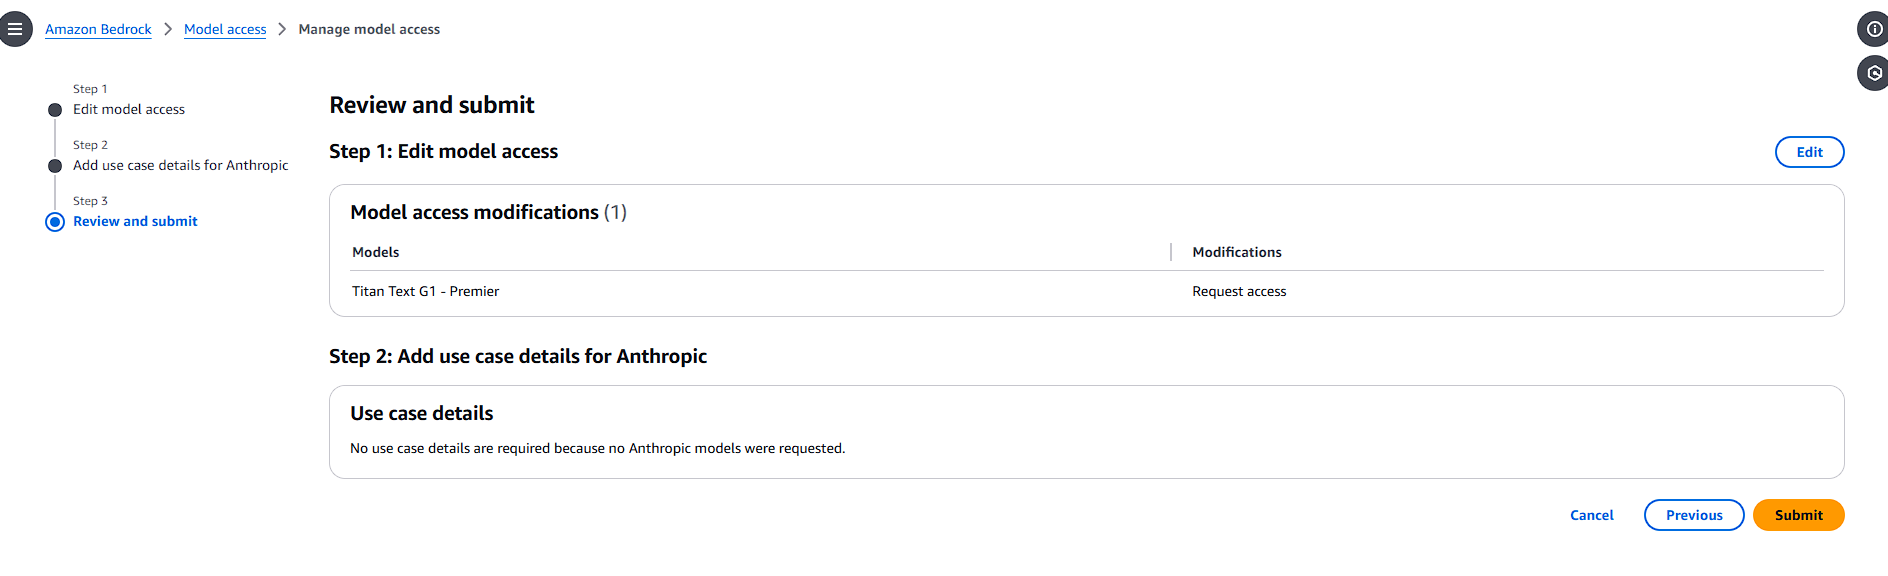Viewport: 1888px width, 576px height.
Task: Click the hexagon tools icon below info
Action: (x=1873, y=73)
